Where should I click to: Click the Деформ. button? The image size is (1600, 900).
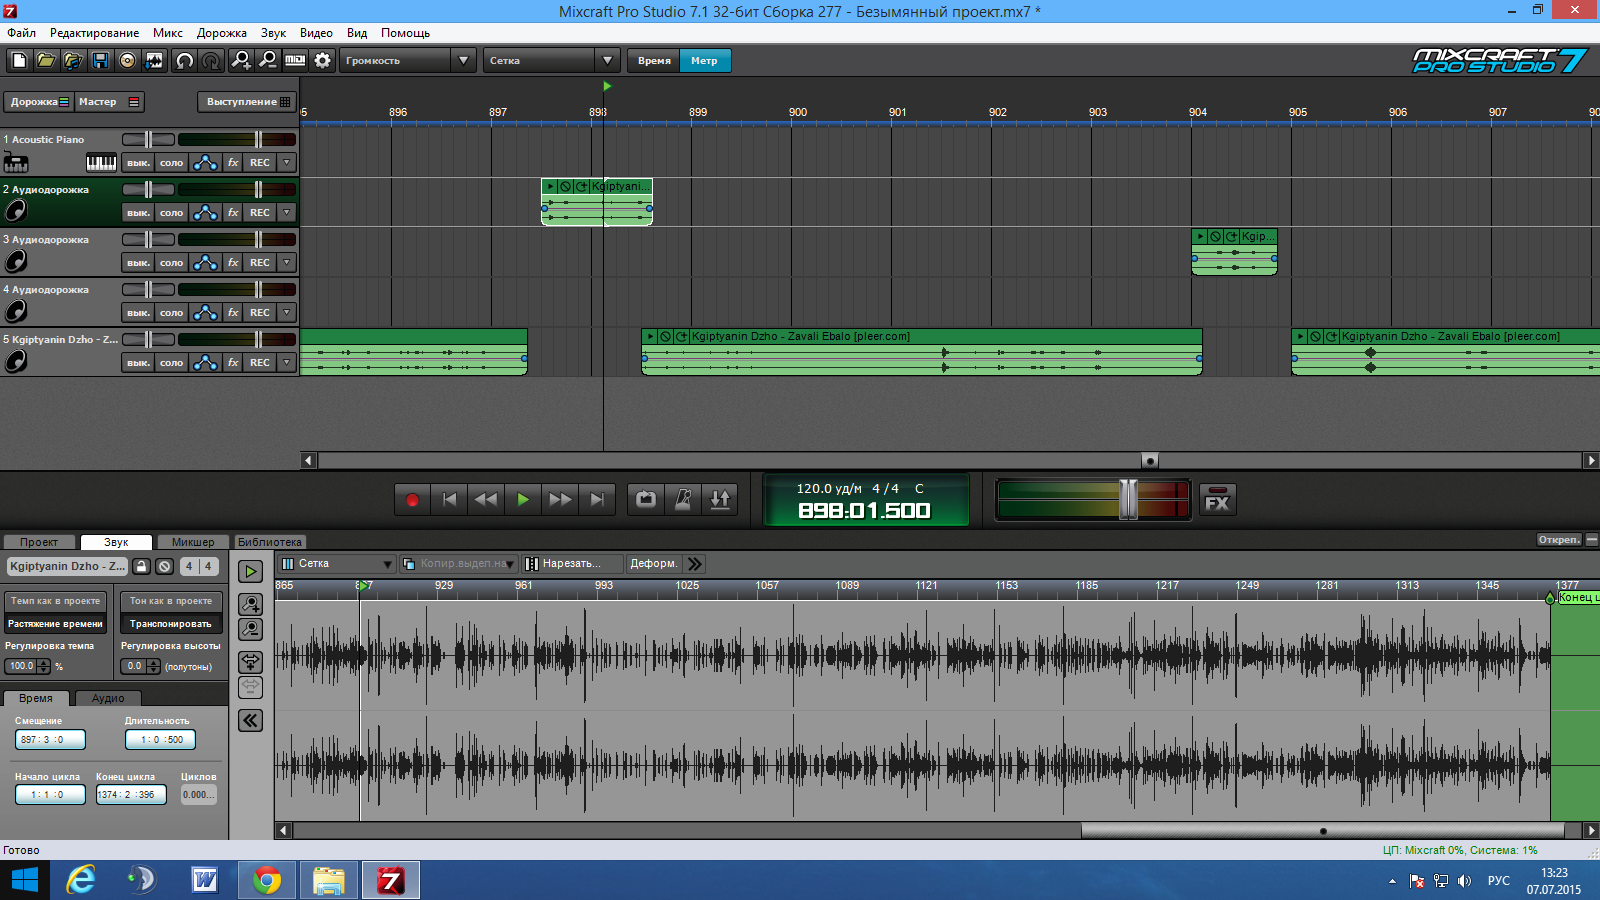(653, 564)
